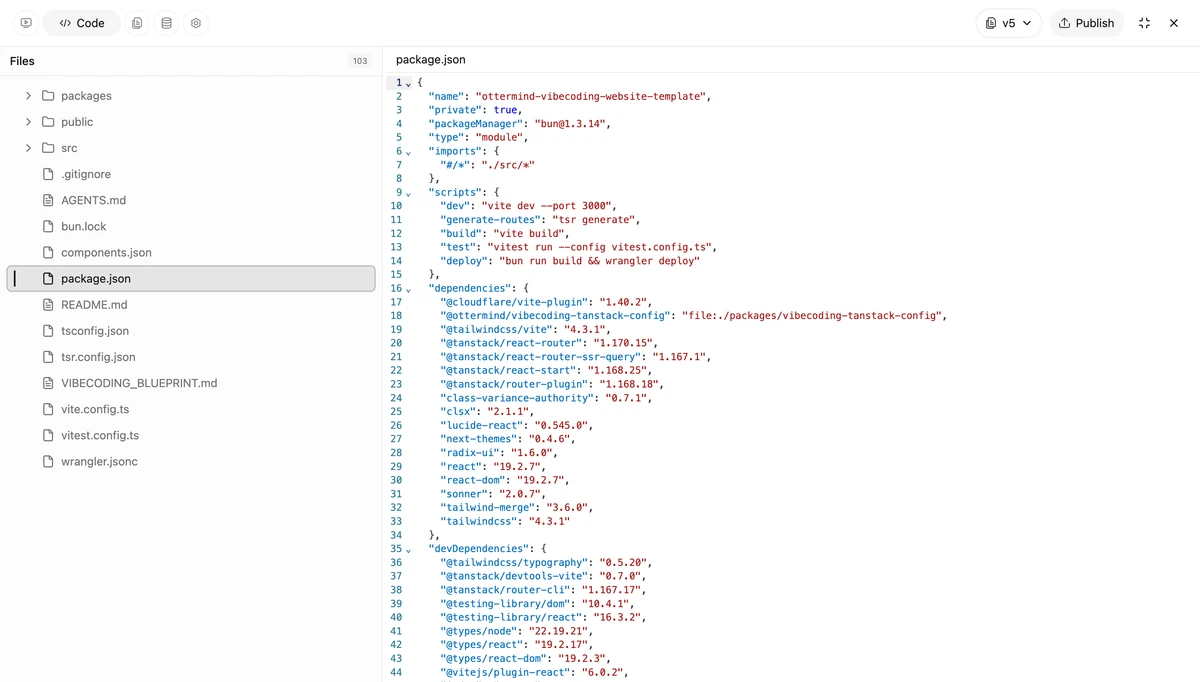Click the line number 25 in gutter
Image resolution: width=1200 pixels, height=682 pixels.
pyautogui.click(x=396, y=412)
